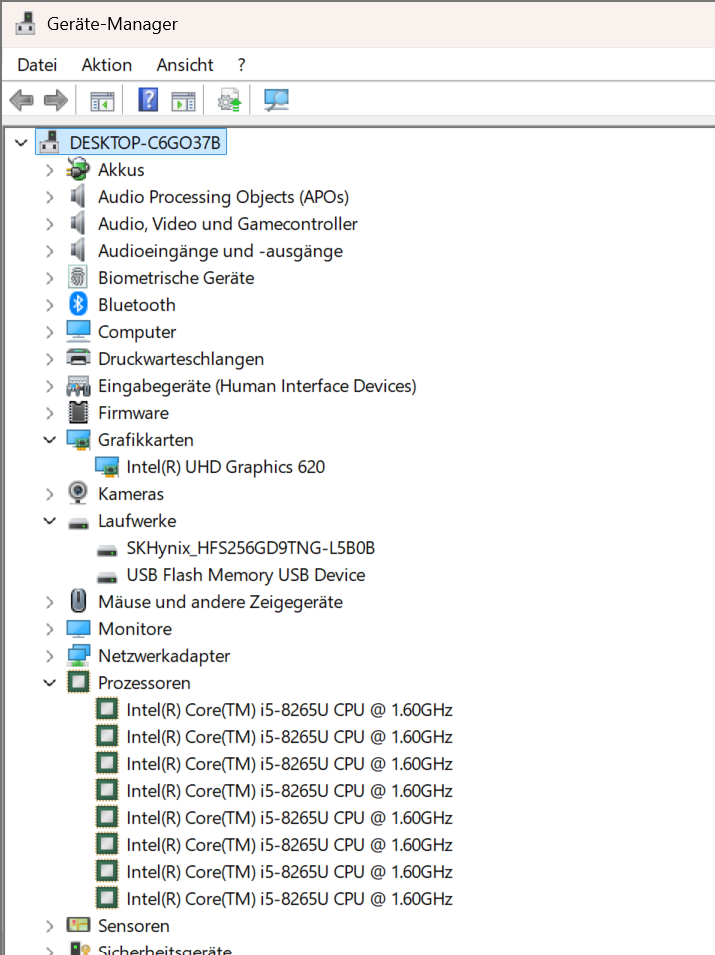The height and width of the screenshot is (955, 715).
Task: Select Intel(R) UHD Graphics 620 device
Action: coord(225,467)
